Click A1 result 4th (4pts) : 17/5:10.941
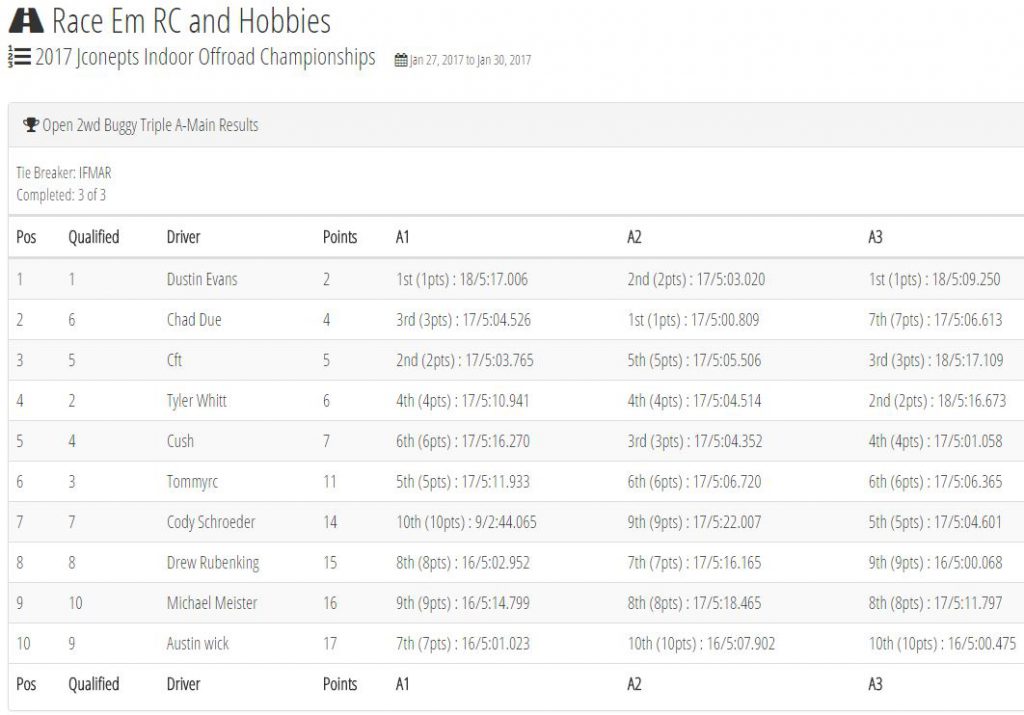Screen dimensions: 1024x715 [462, 401]
